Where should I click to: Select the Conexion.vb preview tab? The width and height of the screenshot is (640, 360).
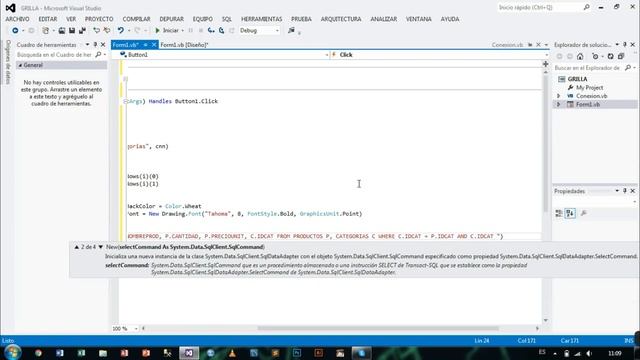[507, 45]
